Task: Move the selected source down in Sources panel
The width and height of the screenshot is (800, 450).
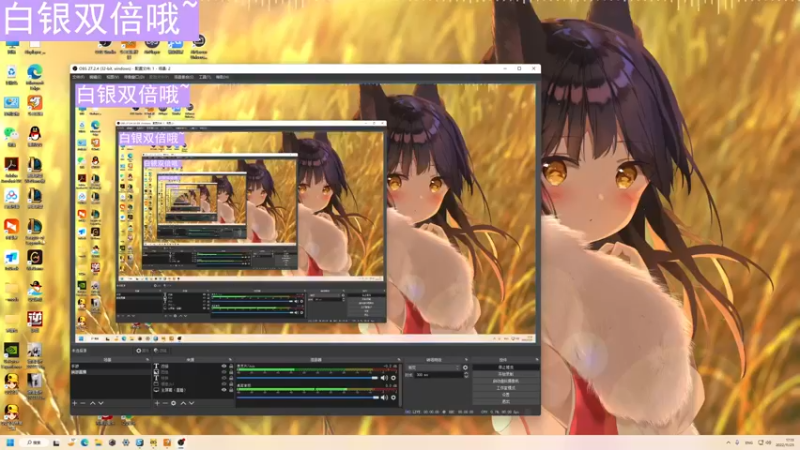Action: (191, 403)
